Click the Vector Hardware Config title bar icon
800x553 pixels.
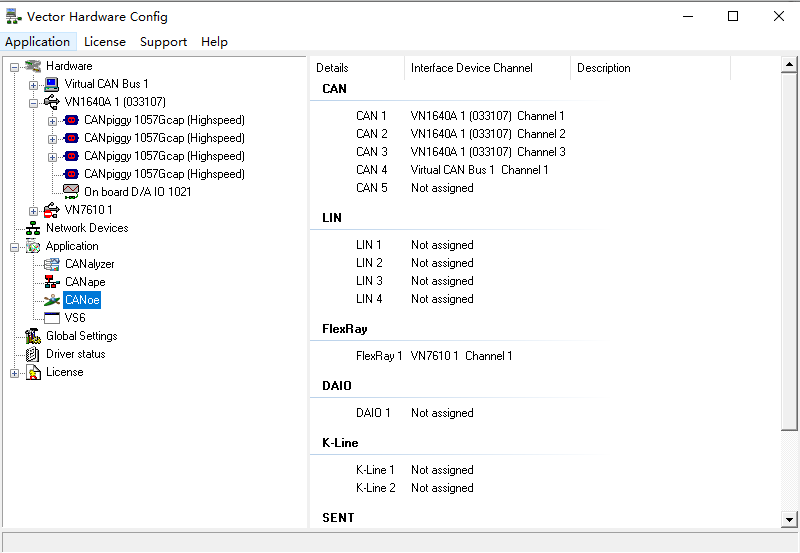[x=13, y=17]
